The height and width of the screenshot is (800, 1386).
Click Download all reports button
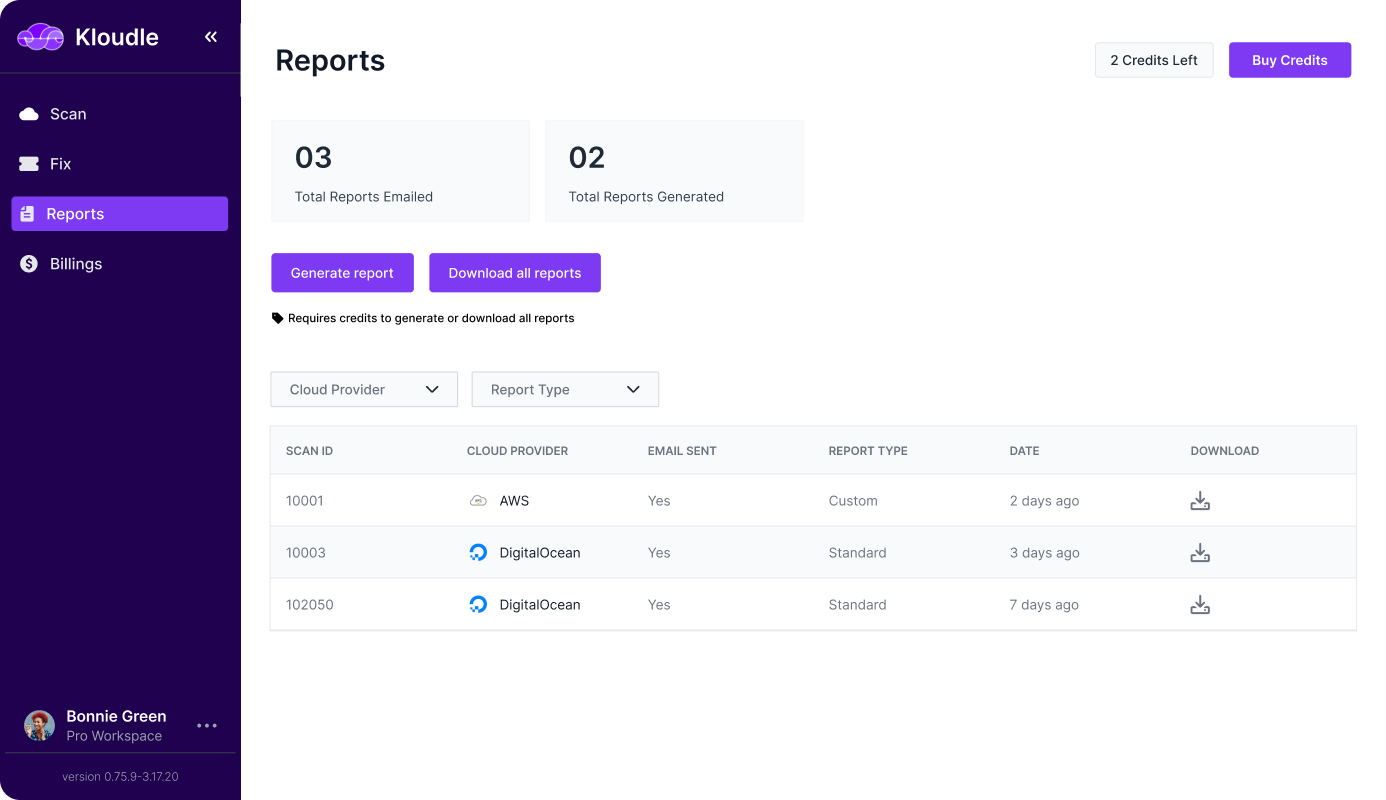point(515,273)
